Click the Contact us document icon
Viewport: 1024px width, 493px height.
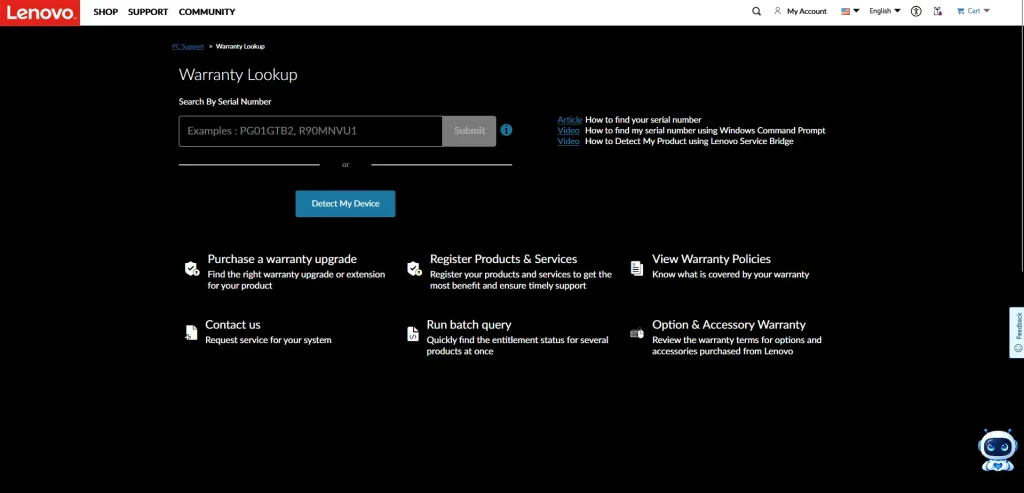click(x=191, y=332)
